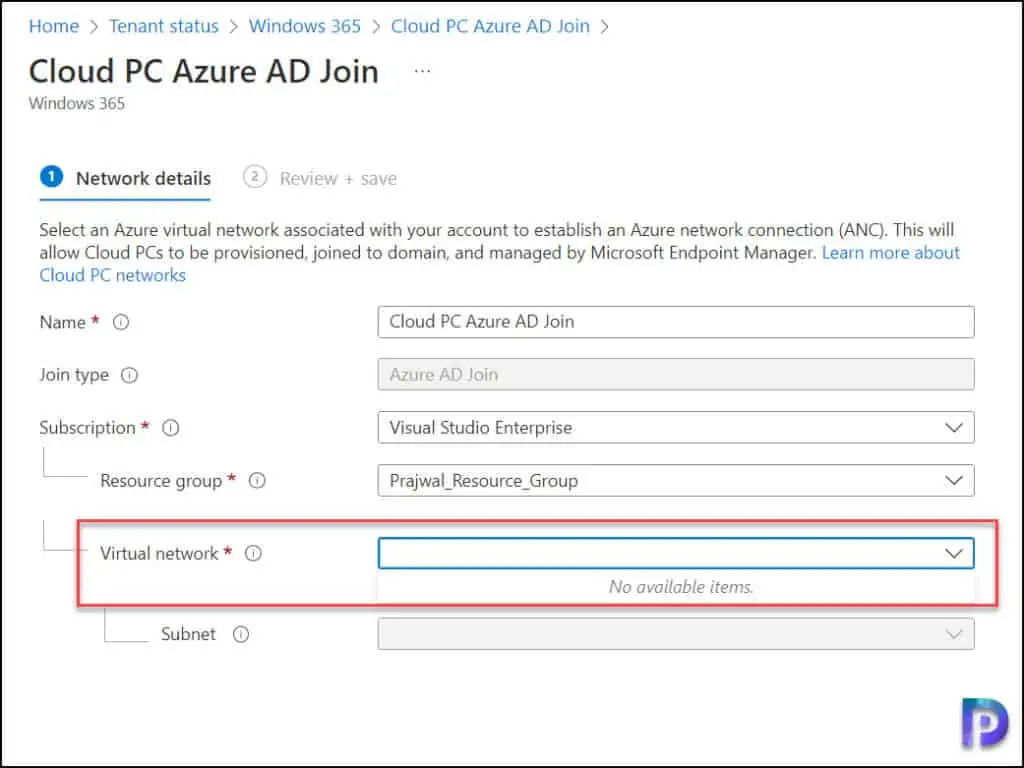The image size is (1024, 768).
Task: Open Learn more about Cloud PC networks link
Action: point(891,253)
